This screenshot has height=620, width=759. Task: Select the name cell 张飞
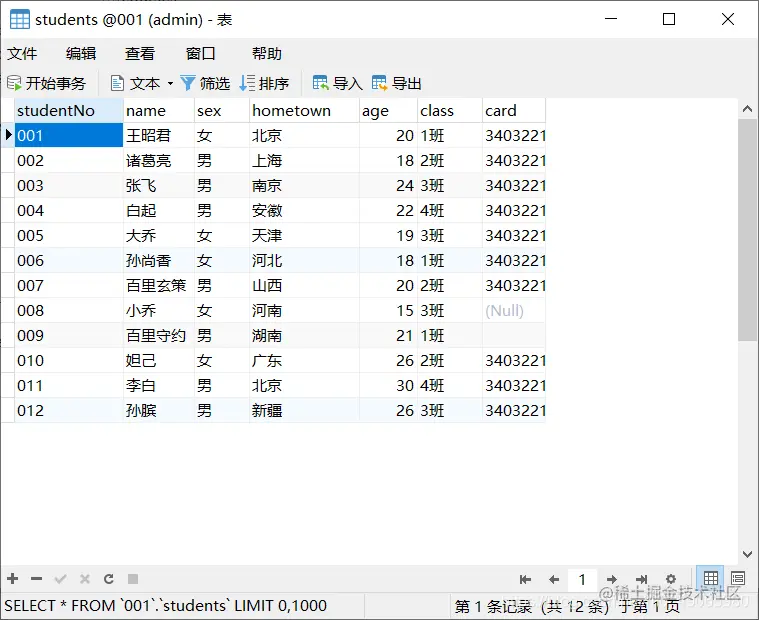[x=159, y=185]
